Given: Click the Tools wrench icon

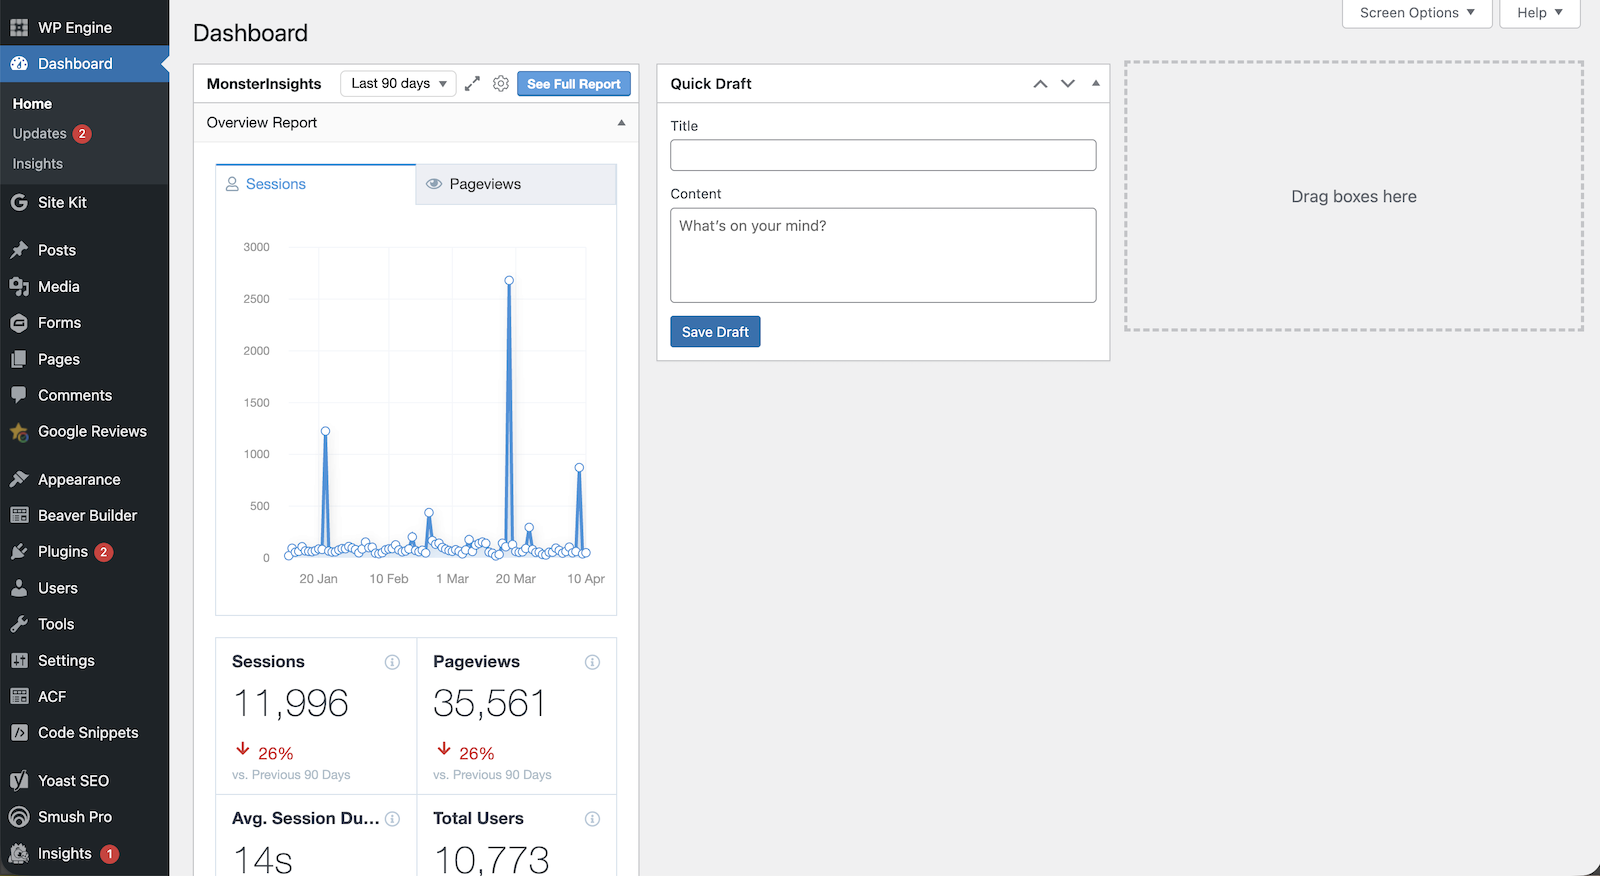Looking at the screenshot, I should pyautogui.click(x=19, y=624).
